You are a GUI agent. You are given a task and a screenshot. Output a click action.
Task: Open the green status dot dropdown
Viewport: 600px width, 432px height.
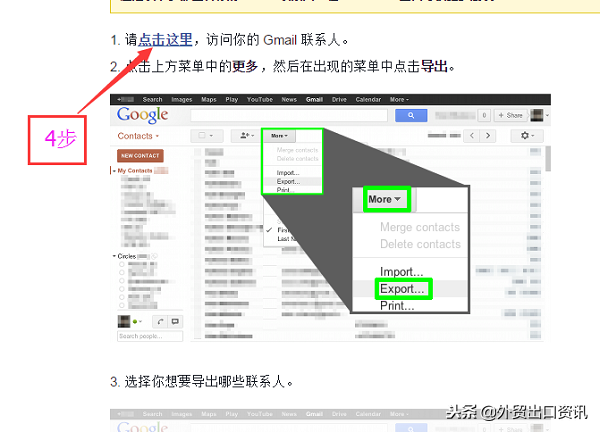point(137,322)
